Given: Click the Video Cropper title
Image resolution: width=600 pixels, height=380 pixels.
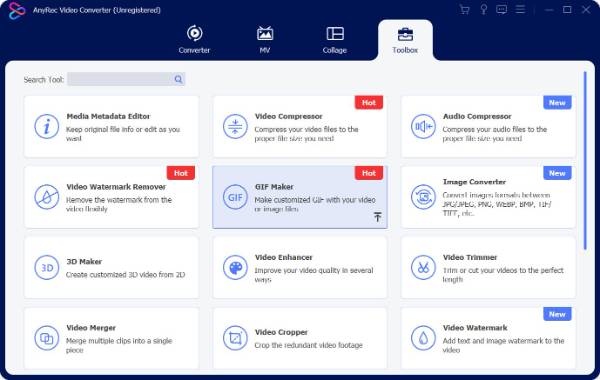Looking at the screenshot, I should 281,332.
